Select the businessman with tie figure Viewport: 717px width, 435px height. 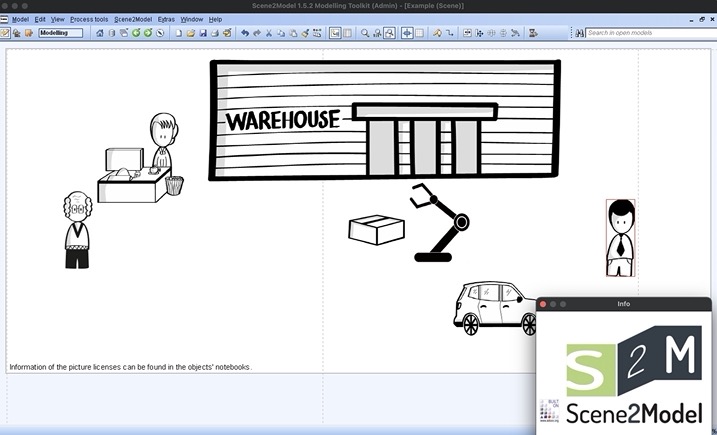coord(621,238)
